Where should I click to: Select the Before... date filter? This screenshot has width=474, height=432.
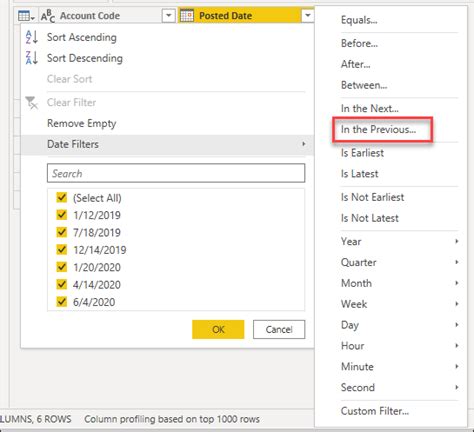pos(359,43)
